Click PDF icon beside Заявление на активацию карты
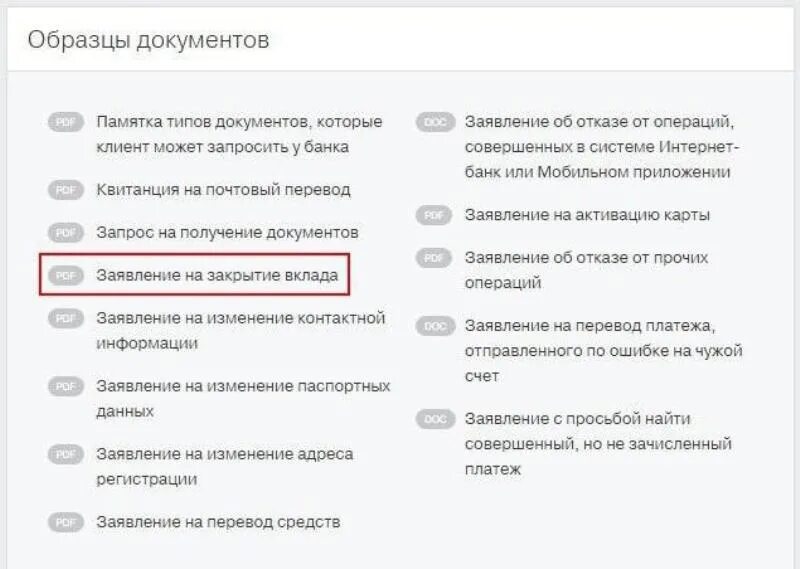 [x=434, y=215]
